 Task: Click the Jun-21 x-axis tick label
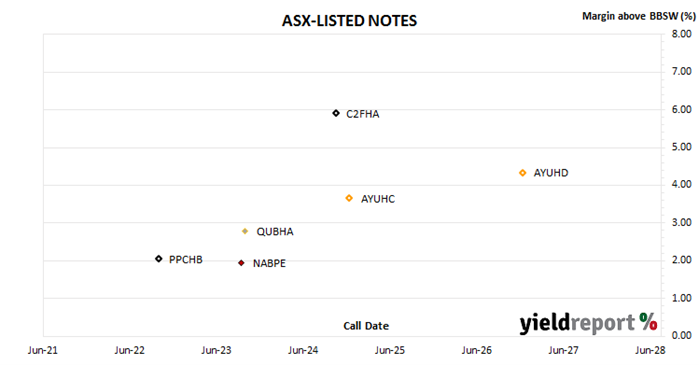tap(43, 350)
